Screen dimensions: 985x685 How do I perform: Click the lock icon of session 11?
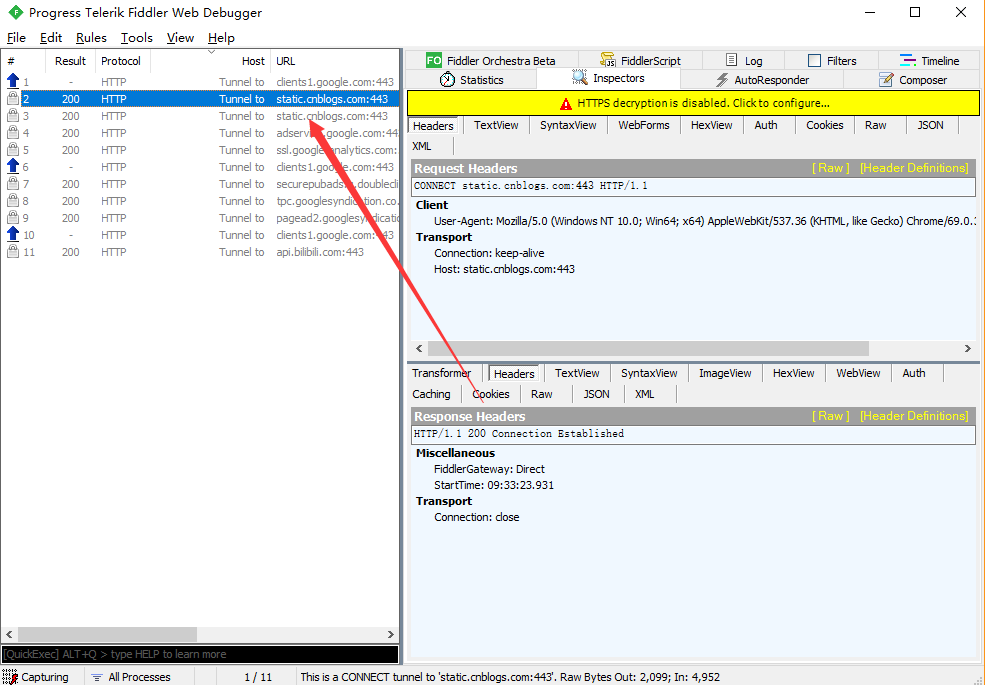coord(13,251)
